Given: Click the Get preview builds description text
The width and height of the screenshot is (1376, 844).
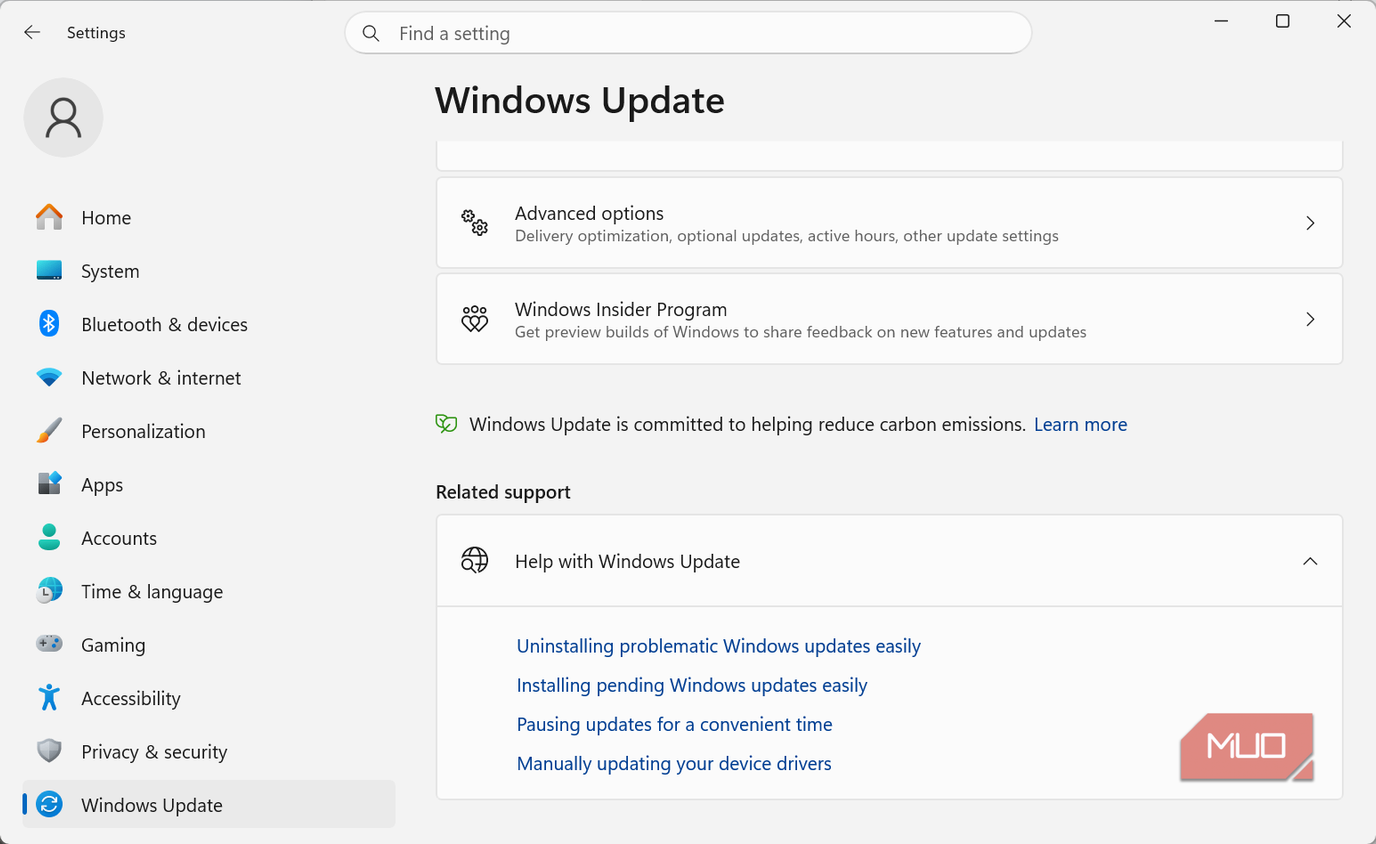Looking at the screenshot, I should coord(800,332).
